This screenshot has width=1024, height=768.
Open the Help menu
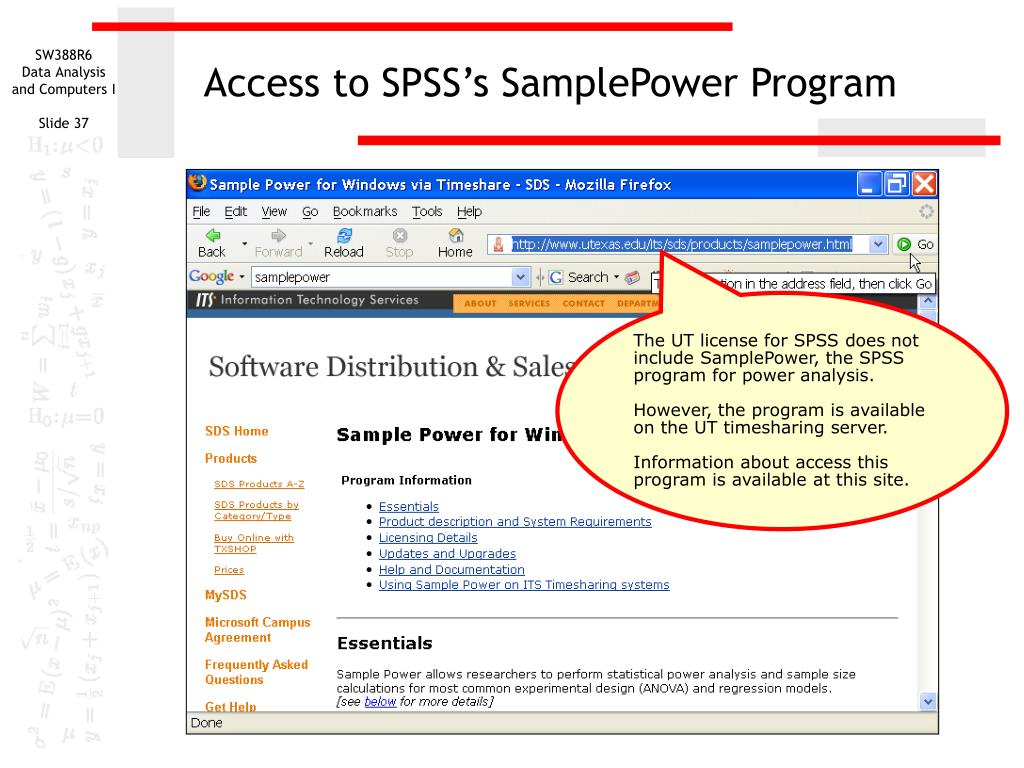[469, 212]
